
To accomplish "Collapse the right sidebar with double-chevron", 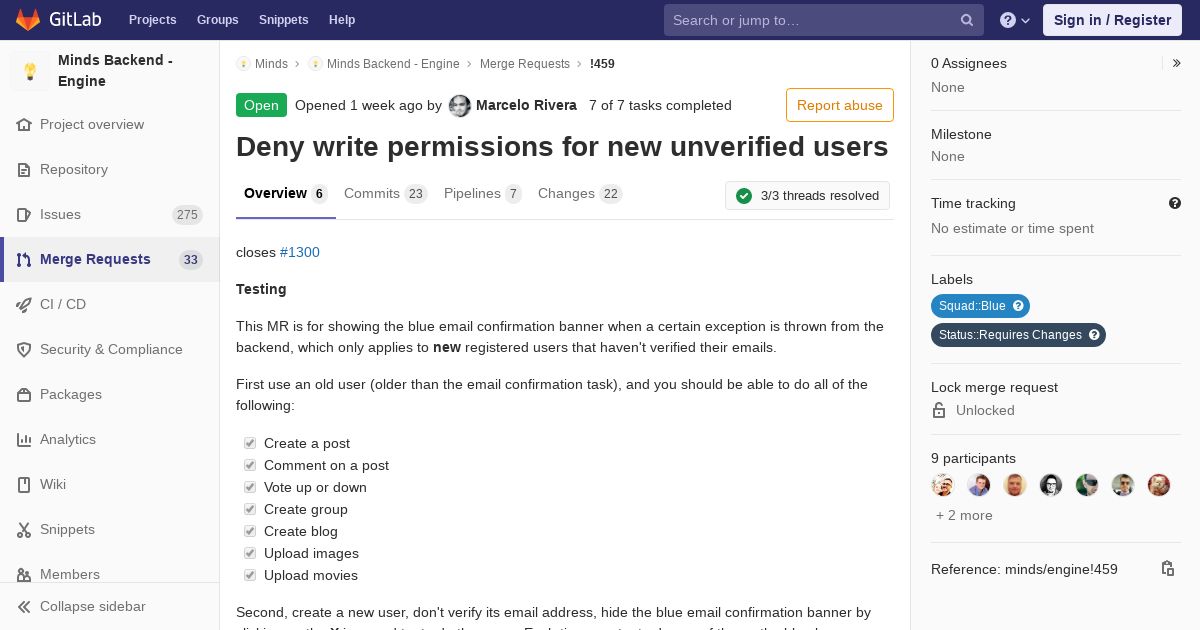I will tap(1177, 63).
